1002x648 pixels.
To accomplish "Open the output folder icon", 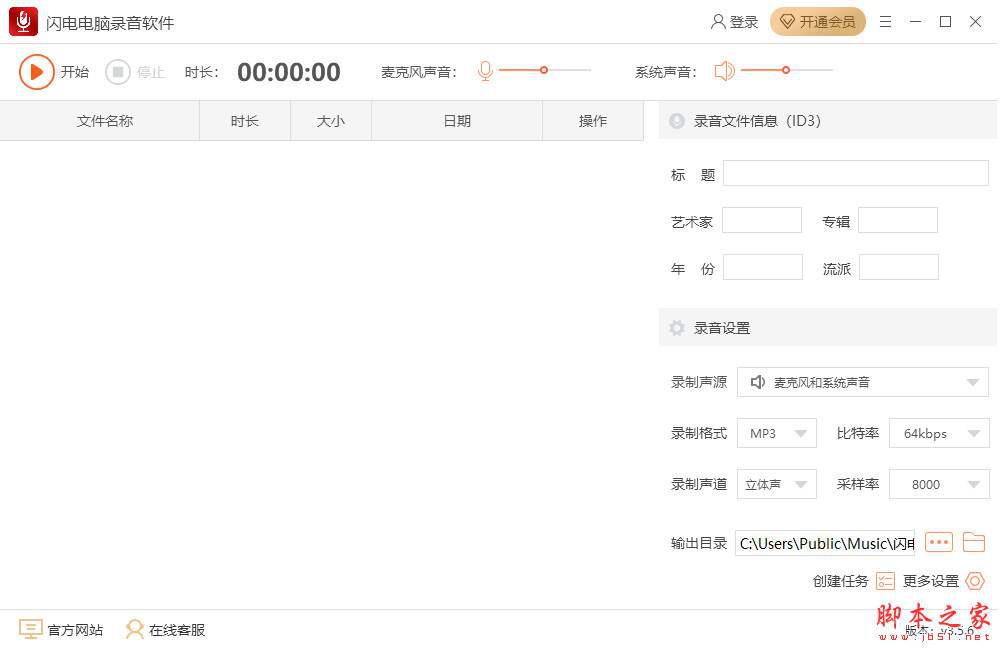I will 974,542.
